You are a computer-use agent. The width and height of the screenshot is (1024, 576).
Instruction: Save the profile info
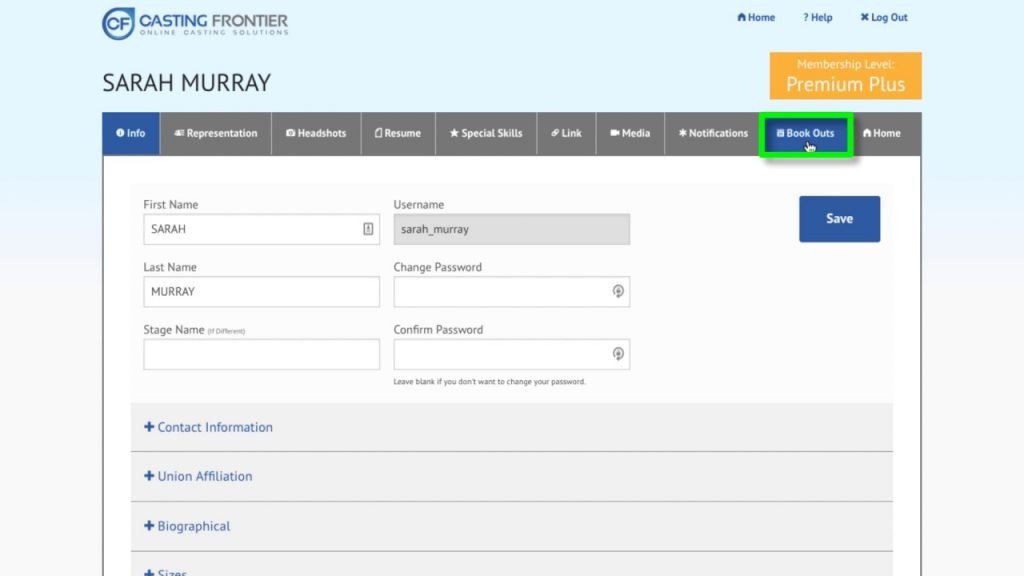click(x=839, y=219)
